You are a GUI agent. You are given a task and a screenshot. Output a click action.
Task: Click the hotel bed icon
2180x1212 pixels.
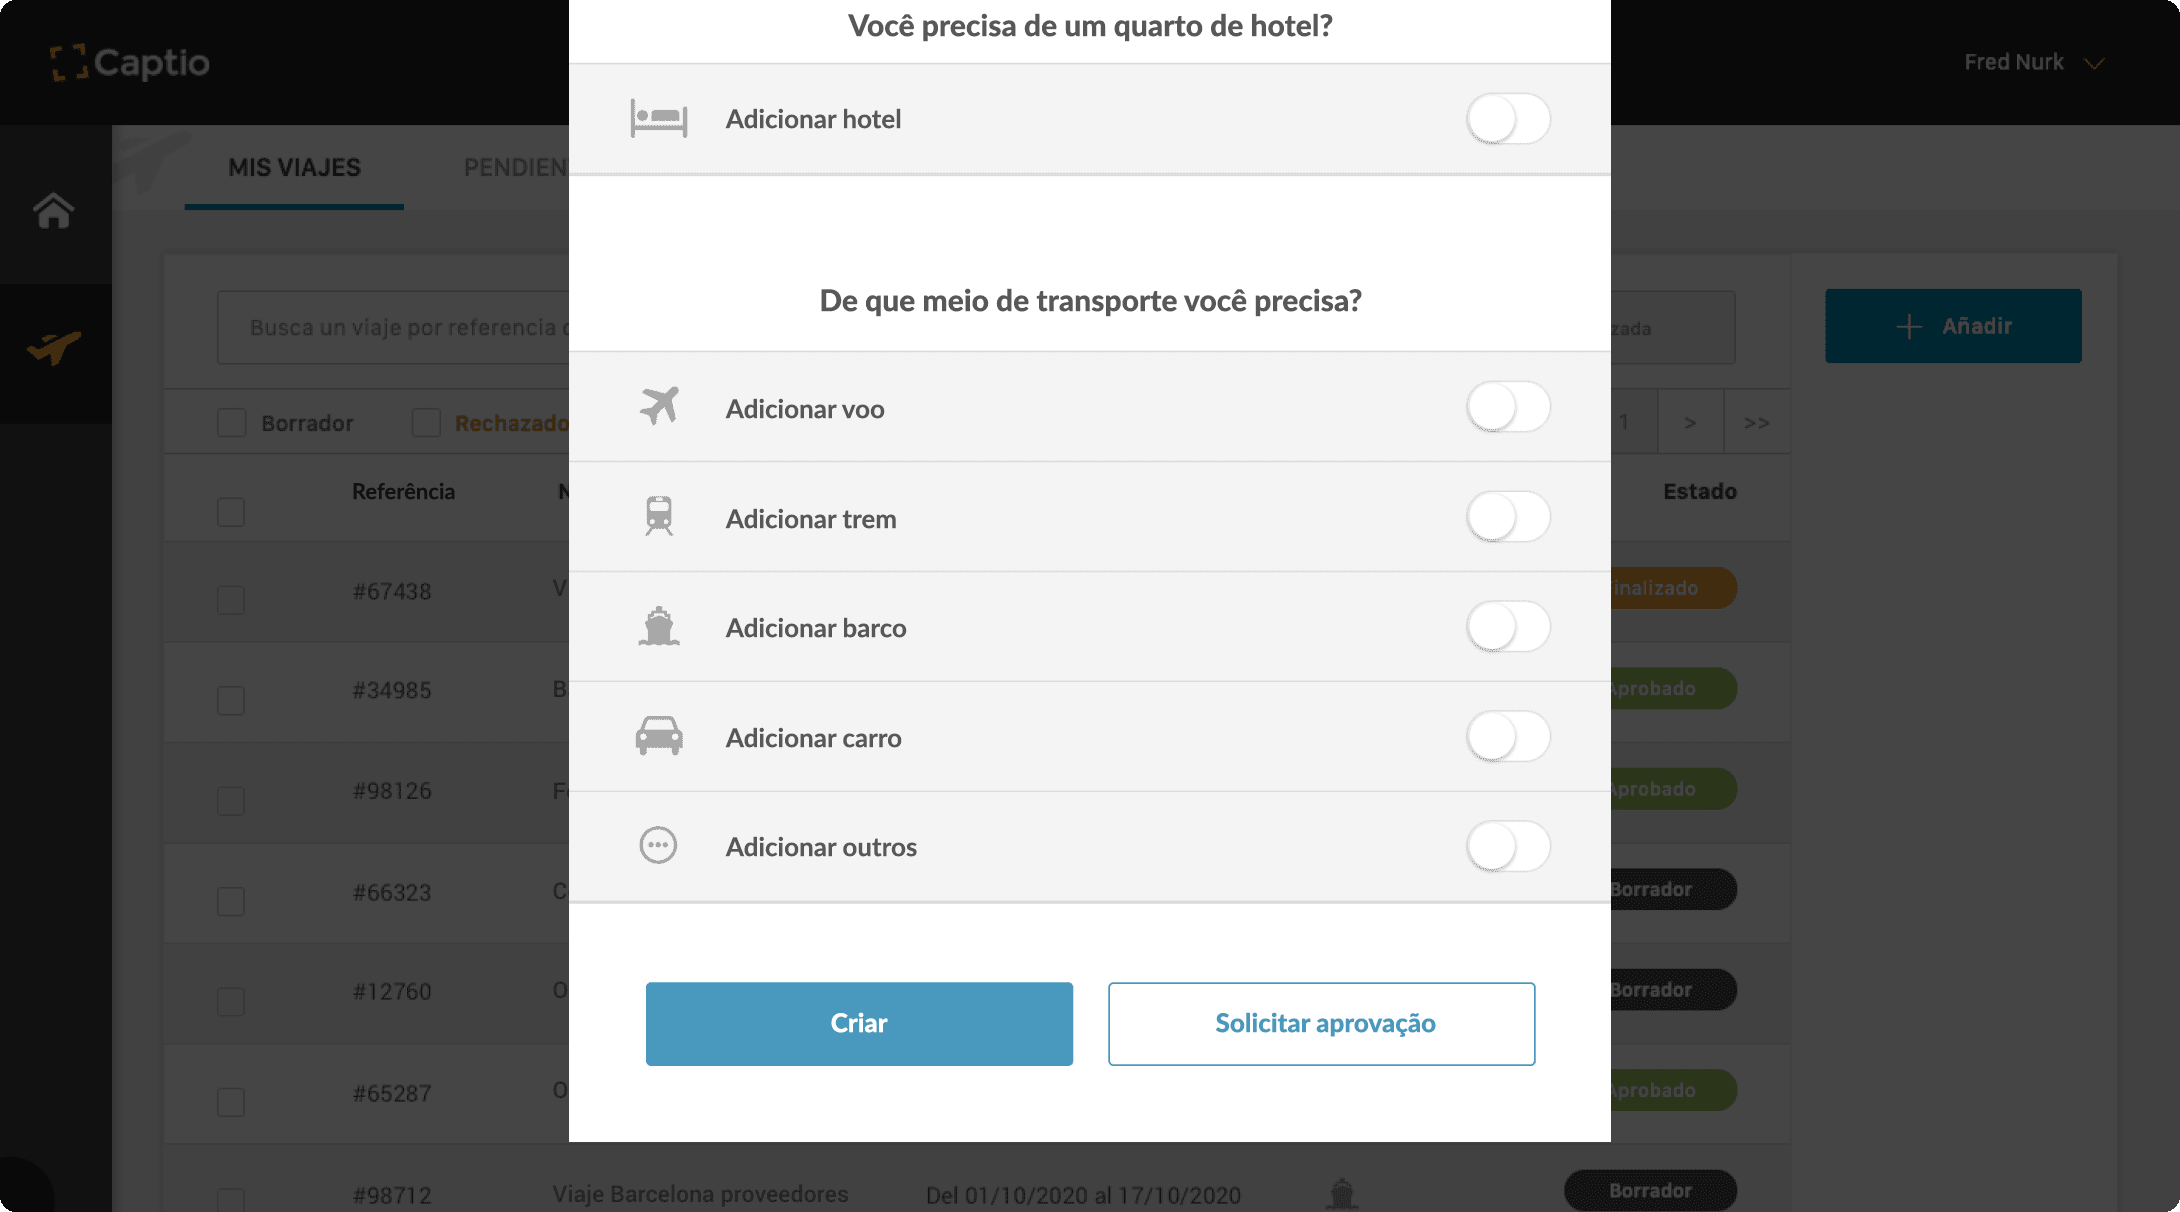(658, 118)
